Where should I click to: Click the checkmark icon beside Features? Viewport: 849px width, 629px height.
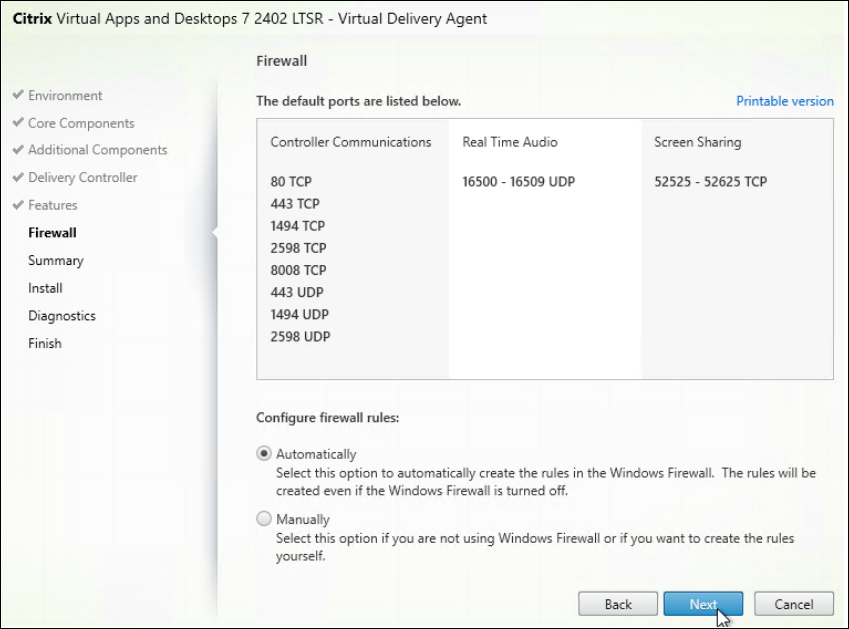pos(18,205)
